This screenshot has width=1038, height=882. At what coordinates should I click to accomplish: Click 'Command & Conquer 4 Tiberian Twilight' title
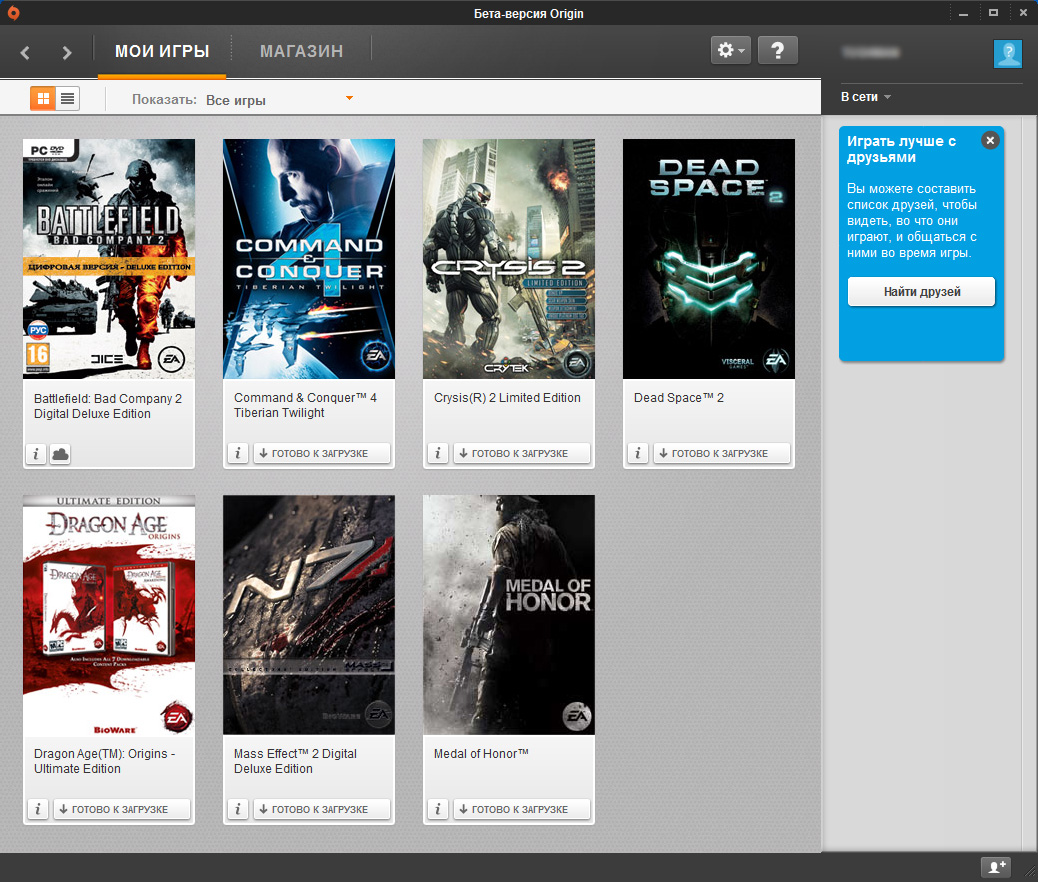305,405
